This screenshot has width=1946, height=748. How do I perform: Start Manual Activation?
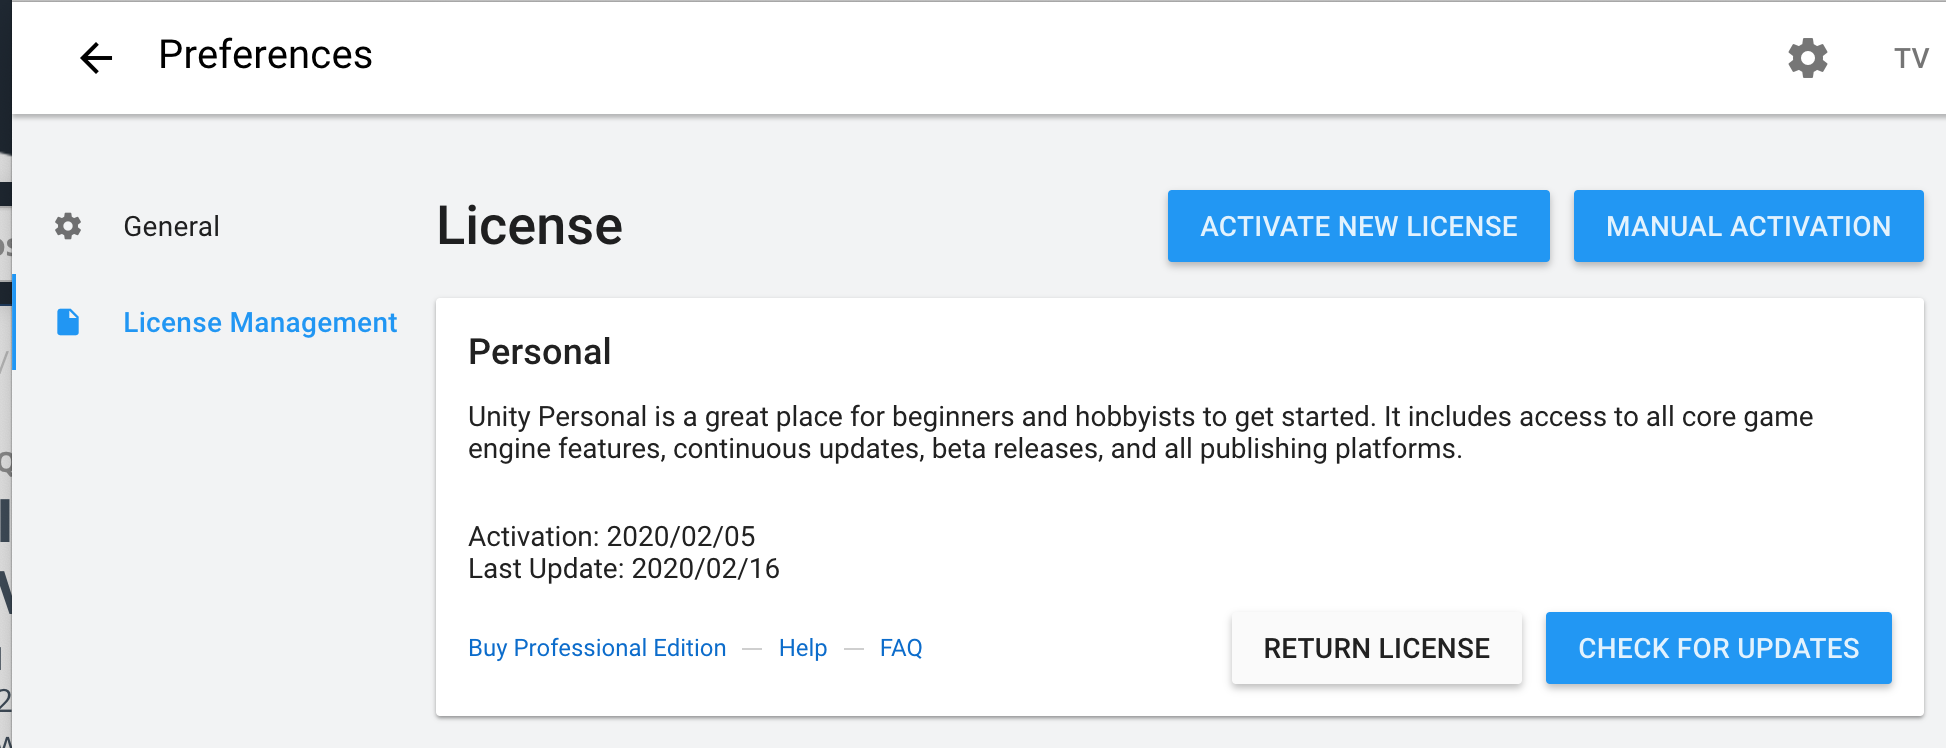pos(1747,226)
